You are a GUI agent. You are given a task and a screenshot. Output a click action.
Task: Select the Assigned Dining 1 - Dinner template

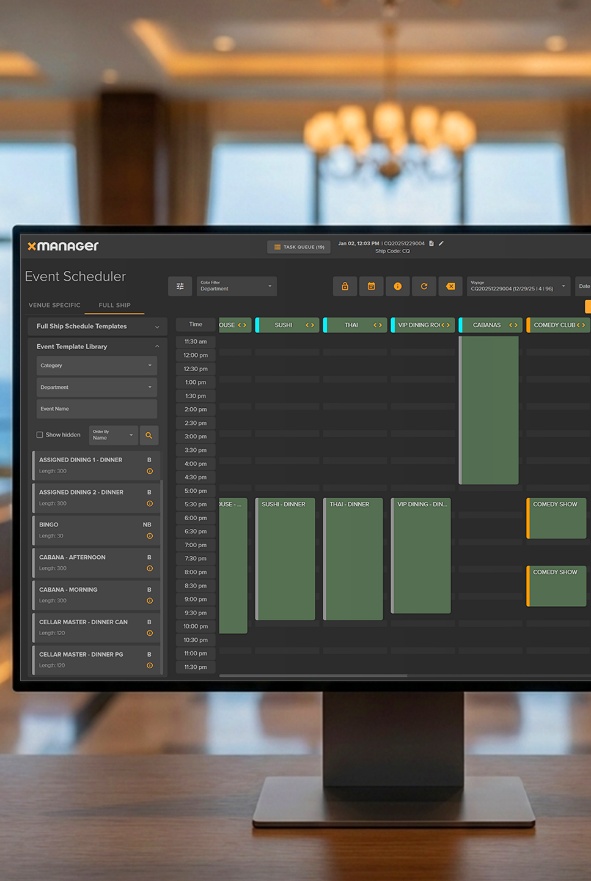point(97,465)
